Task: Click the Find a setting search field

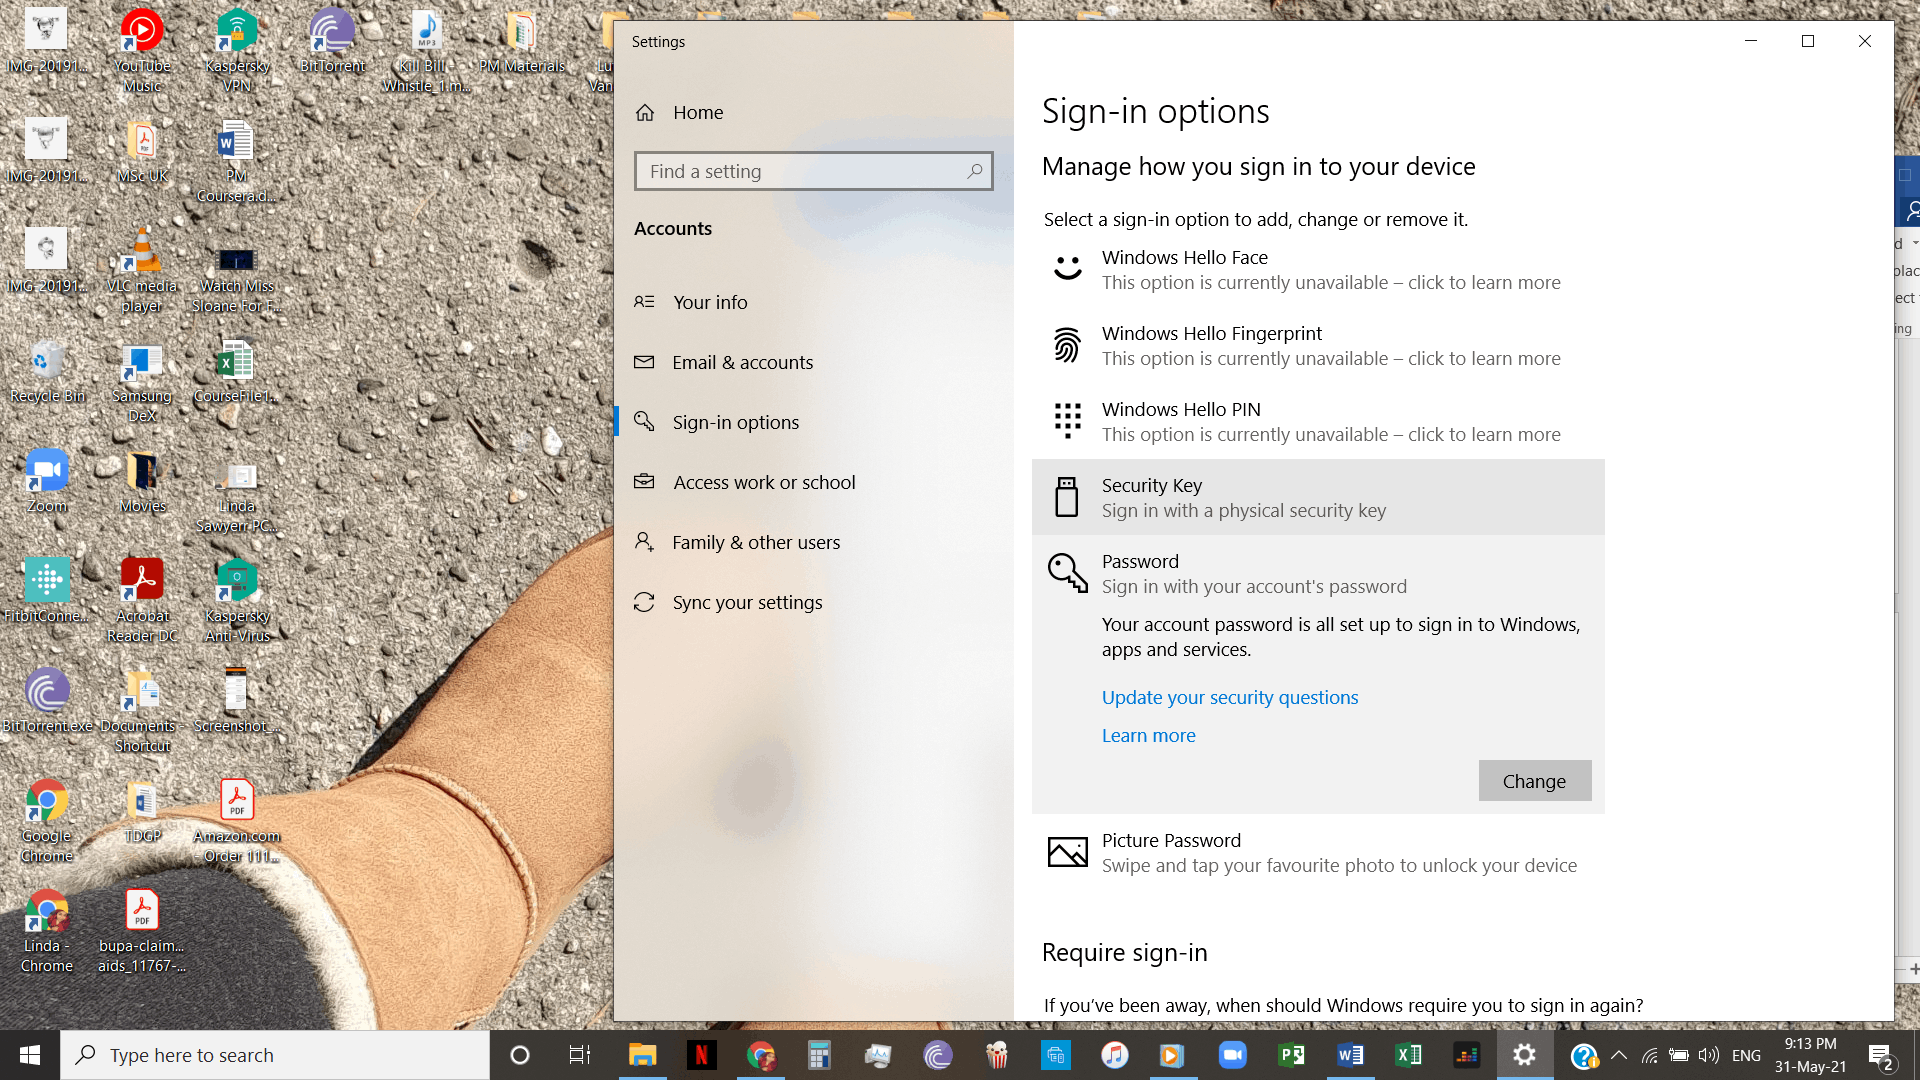Action: click(x=800, y=171)
